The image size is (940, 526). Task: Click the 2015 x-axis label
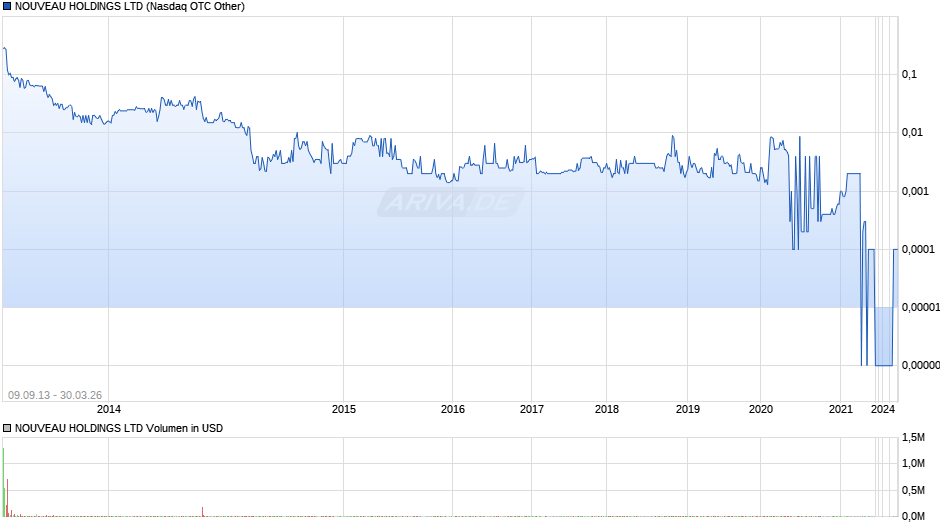pos(344,409)
